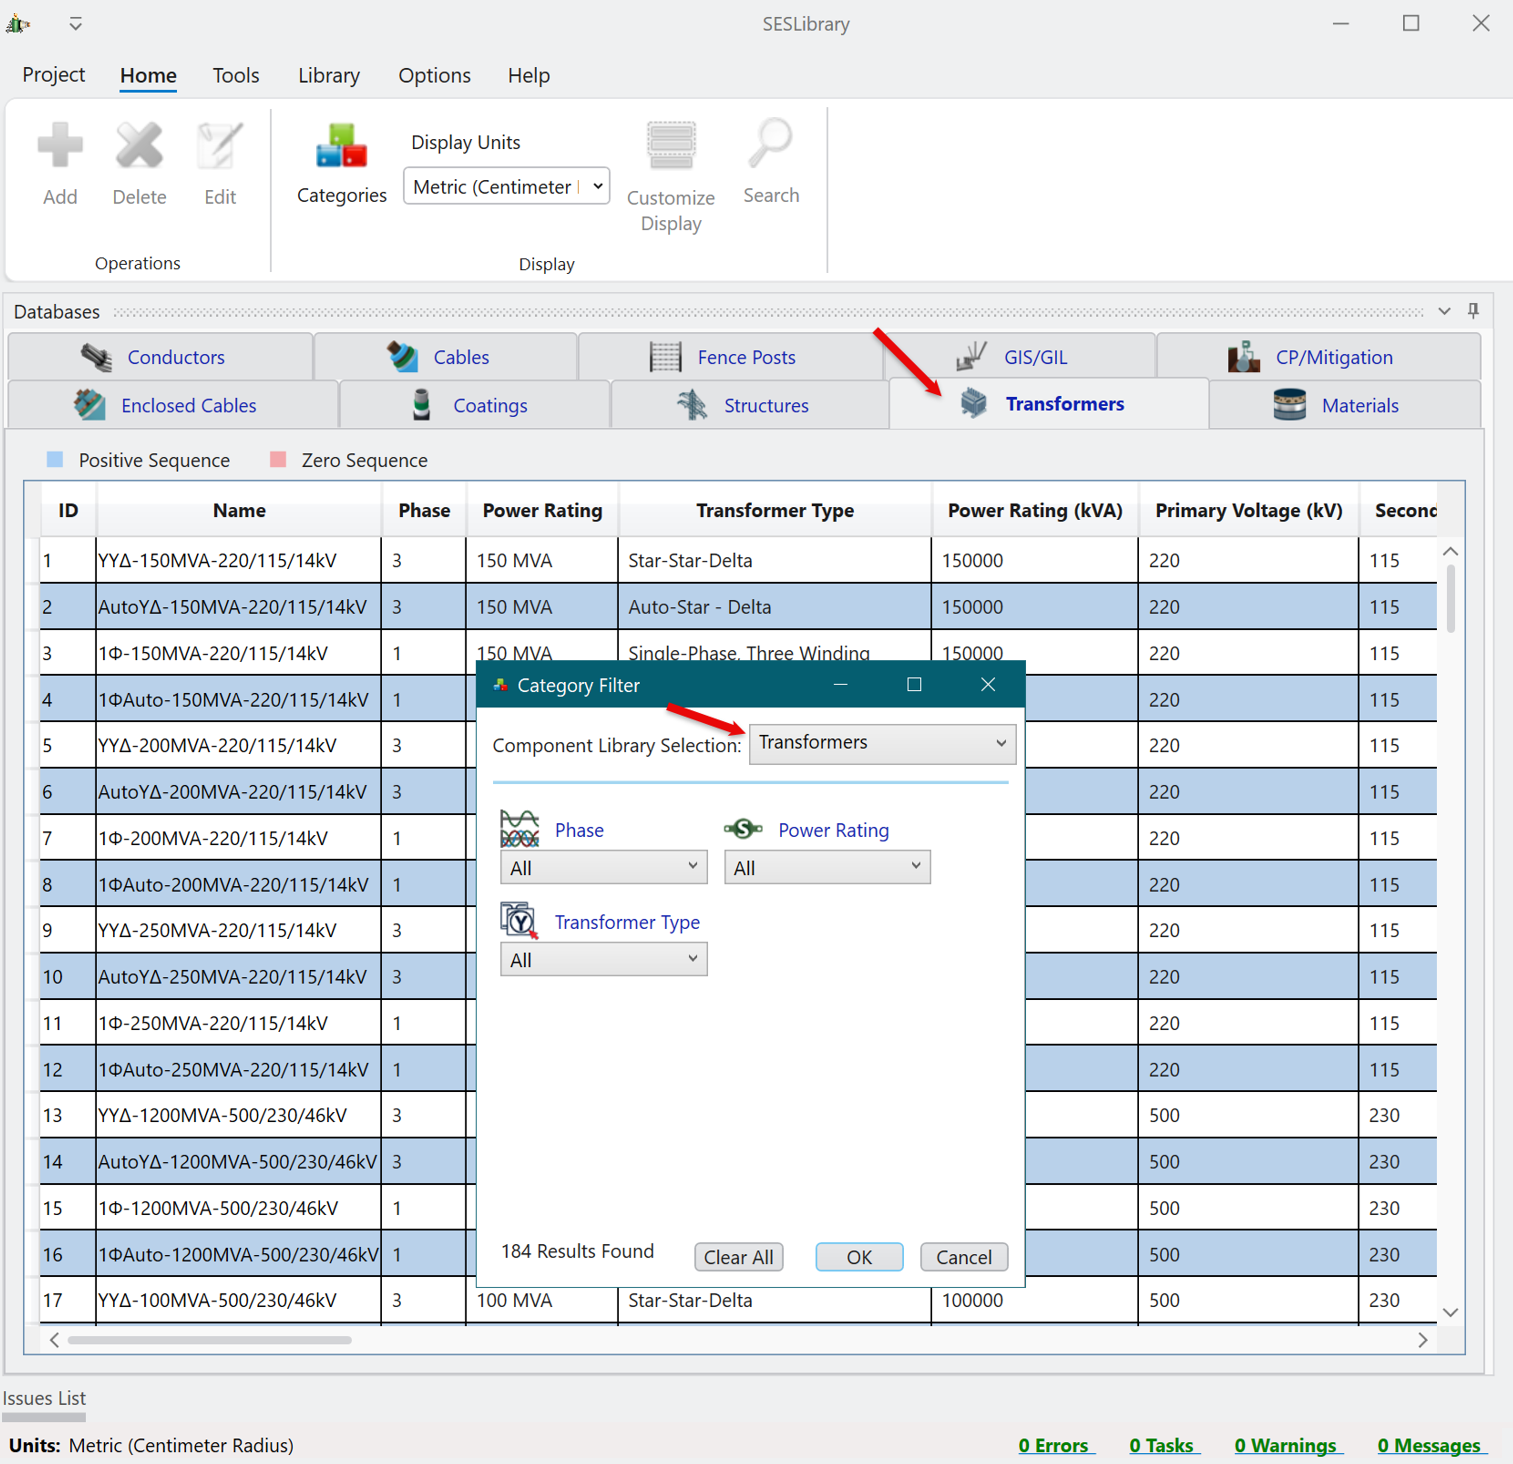Minimize the Category Filter dialog

click(x=840, y=684)
